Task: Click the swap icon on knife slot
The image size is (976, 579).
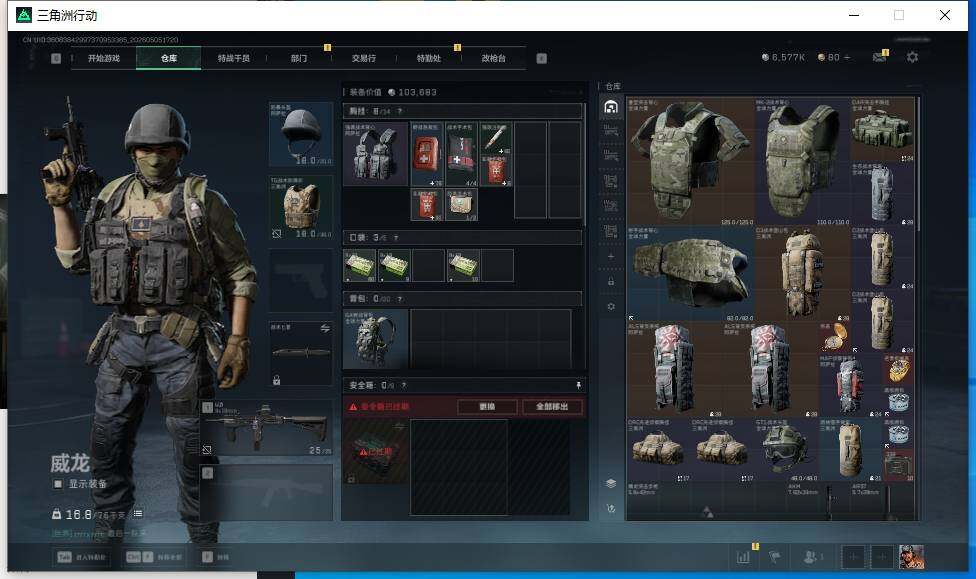Action: point(325,328)
